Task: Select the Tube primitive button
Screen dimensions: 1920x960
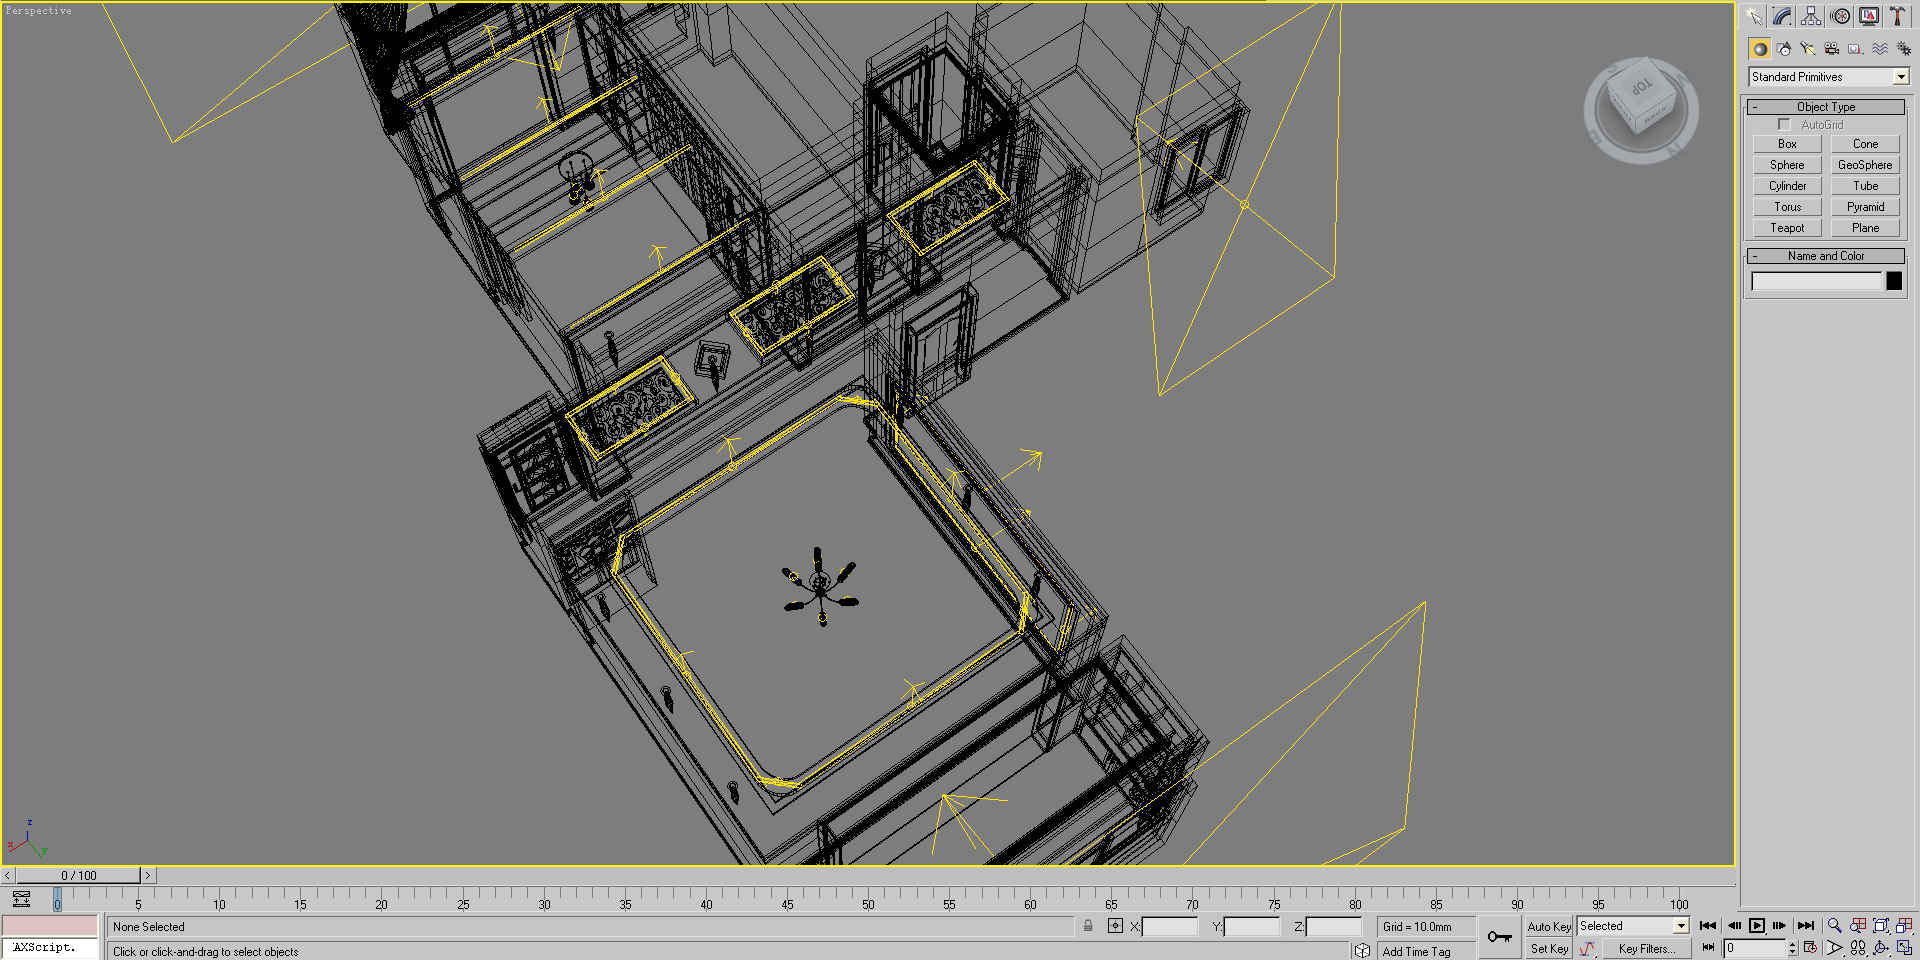Action: tap(1865, 186)
